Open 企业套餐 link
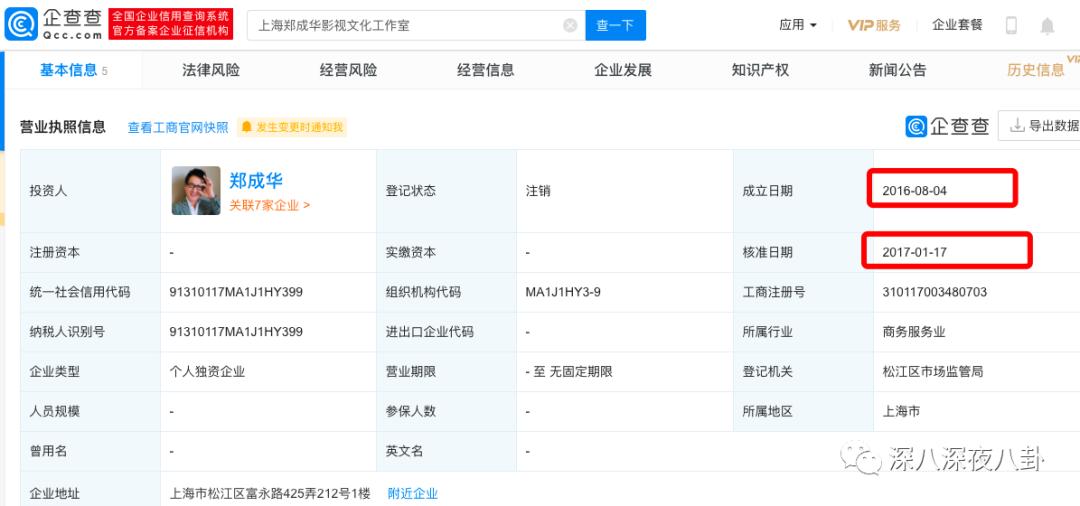Image resolution: width=1080 pixels, height=506 pixels. pos(957,25)
